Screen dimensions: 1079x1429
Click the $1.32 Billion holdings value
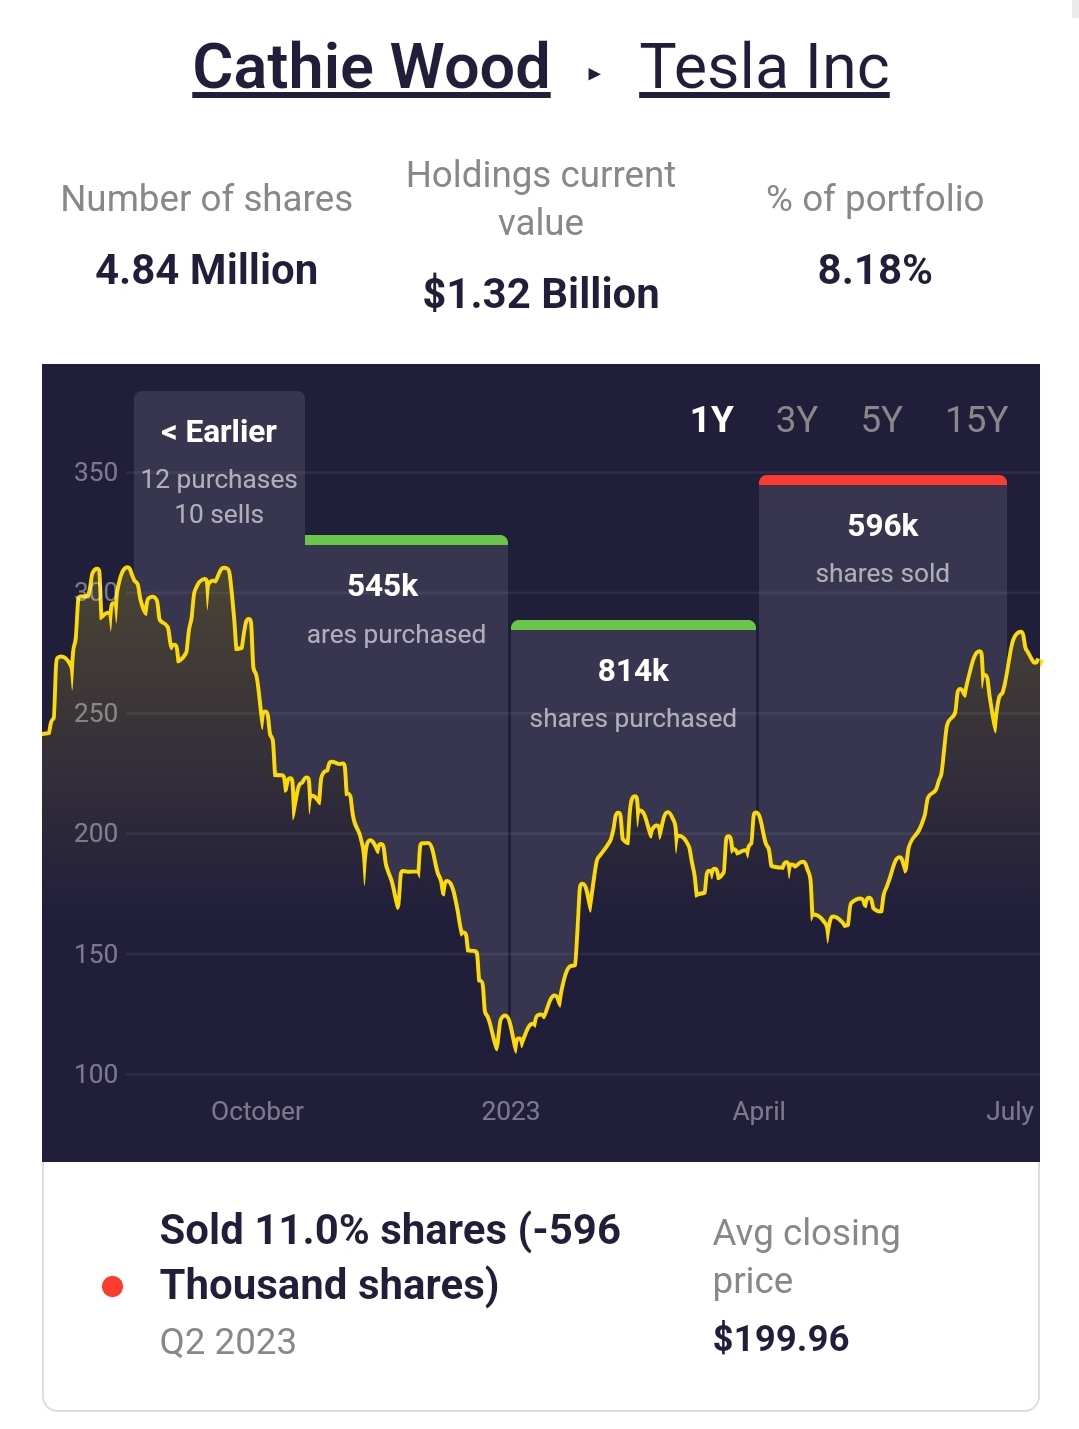pos(541,294)
